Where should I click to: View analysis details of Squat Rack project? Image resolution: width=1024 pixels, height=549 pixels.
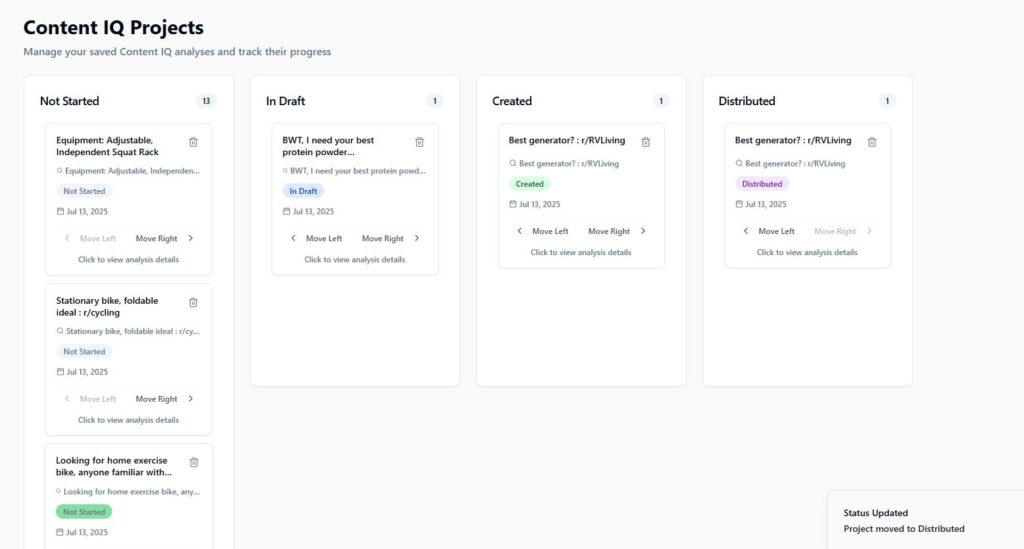pos(129,259)
